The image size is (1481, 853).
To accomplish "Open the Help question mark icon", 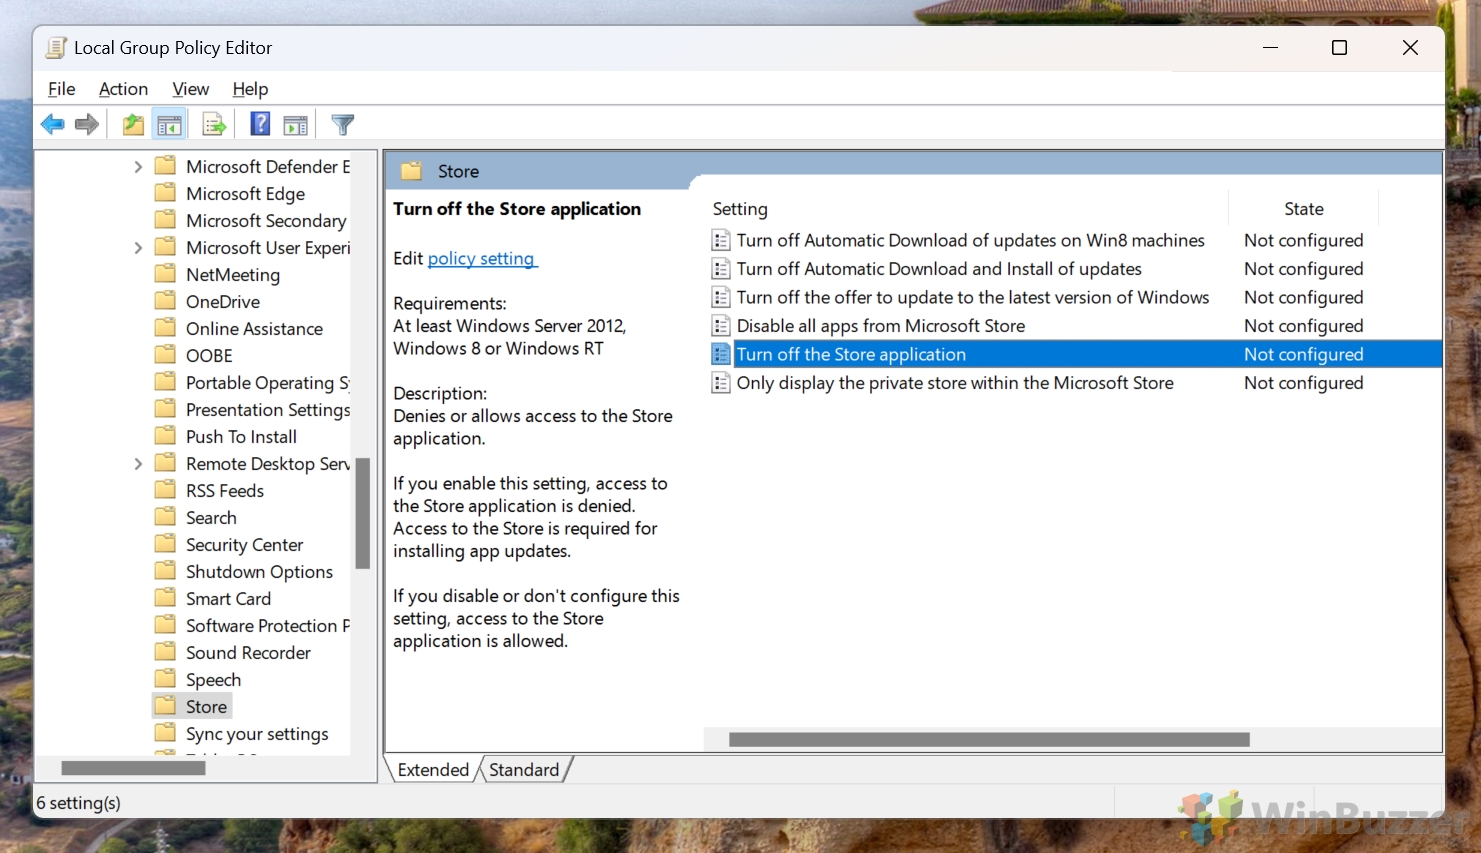I will [x=260, y=124].
